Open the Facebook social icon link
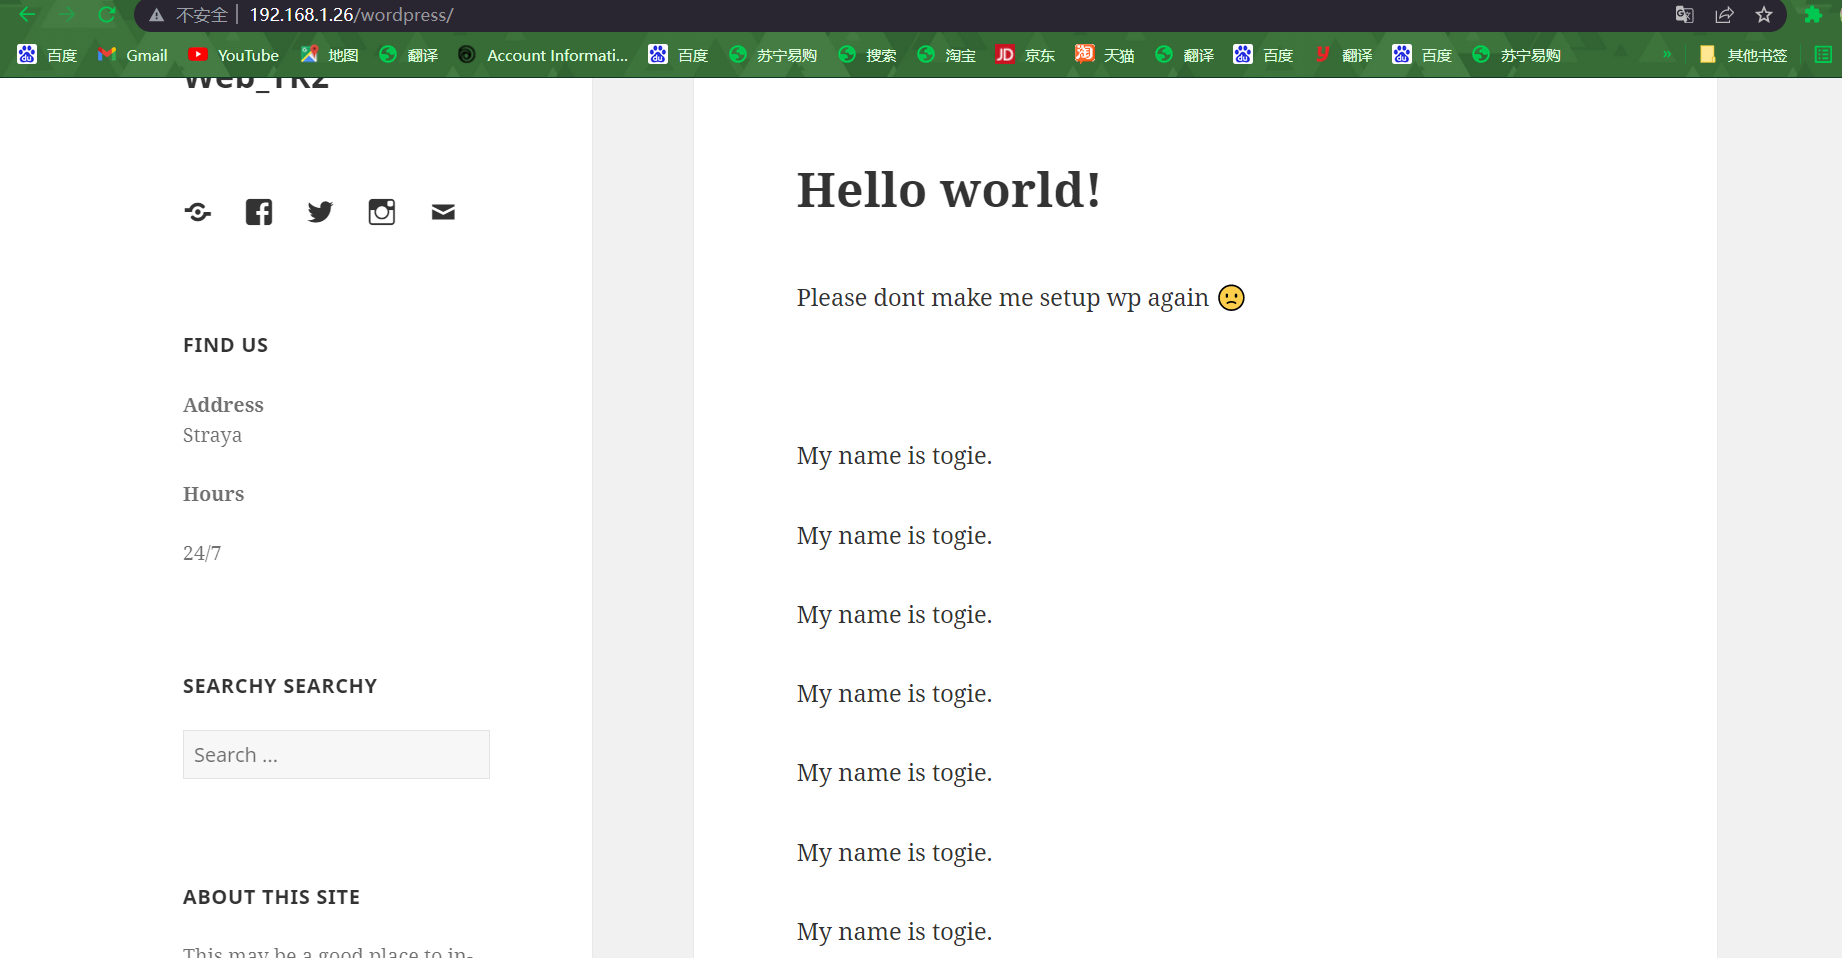The image size is (1842, 958). pyautogui.click(x=259, y=212)
